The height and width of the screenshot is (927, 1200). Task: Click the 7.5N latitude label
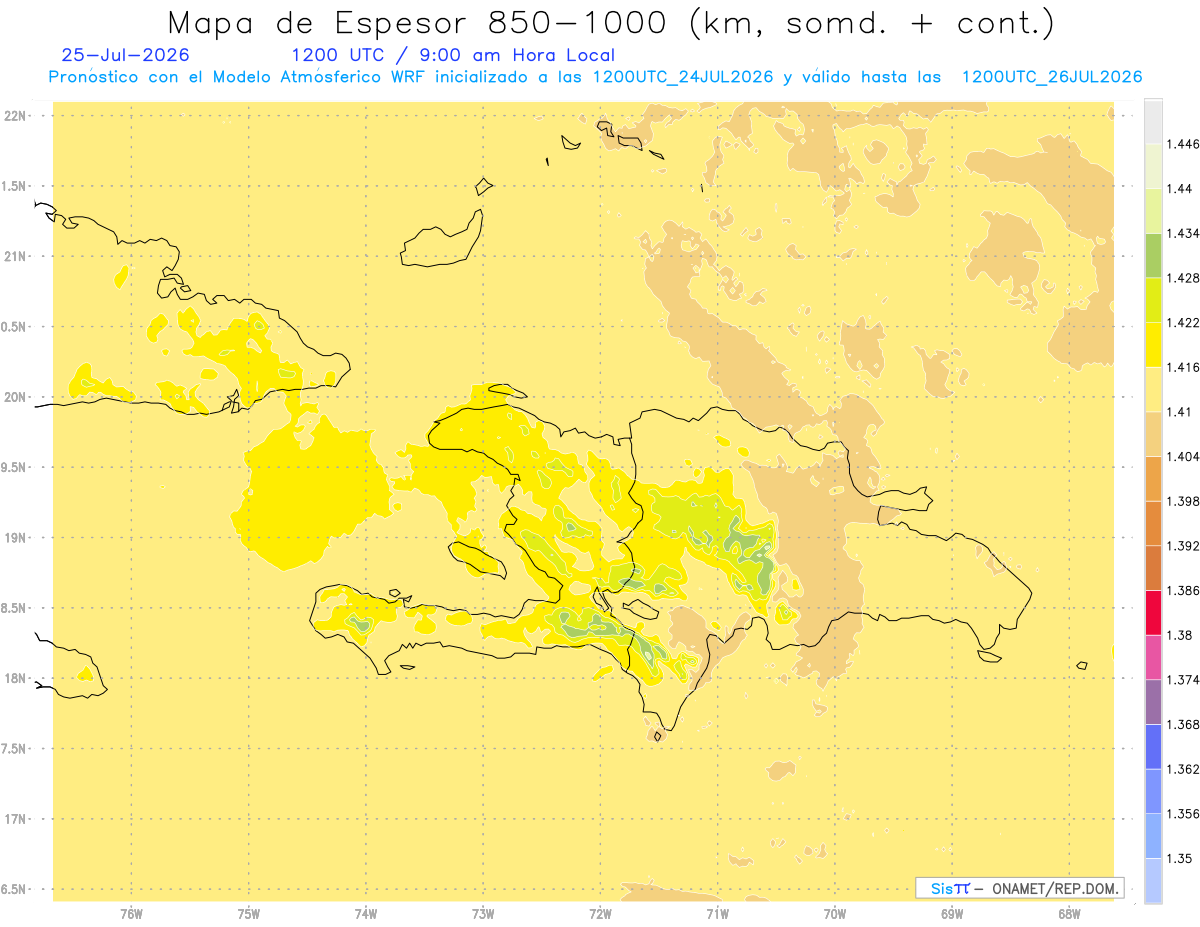14,749
